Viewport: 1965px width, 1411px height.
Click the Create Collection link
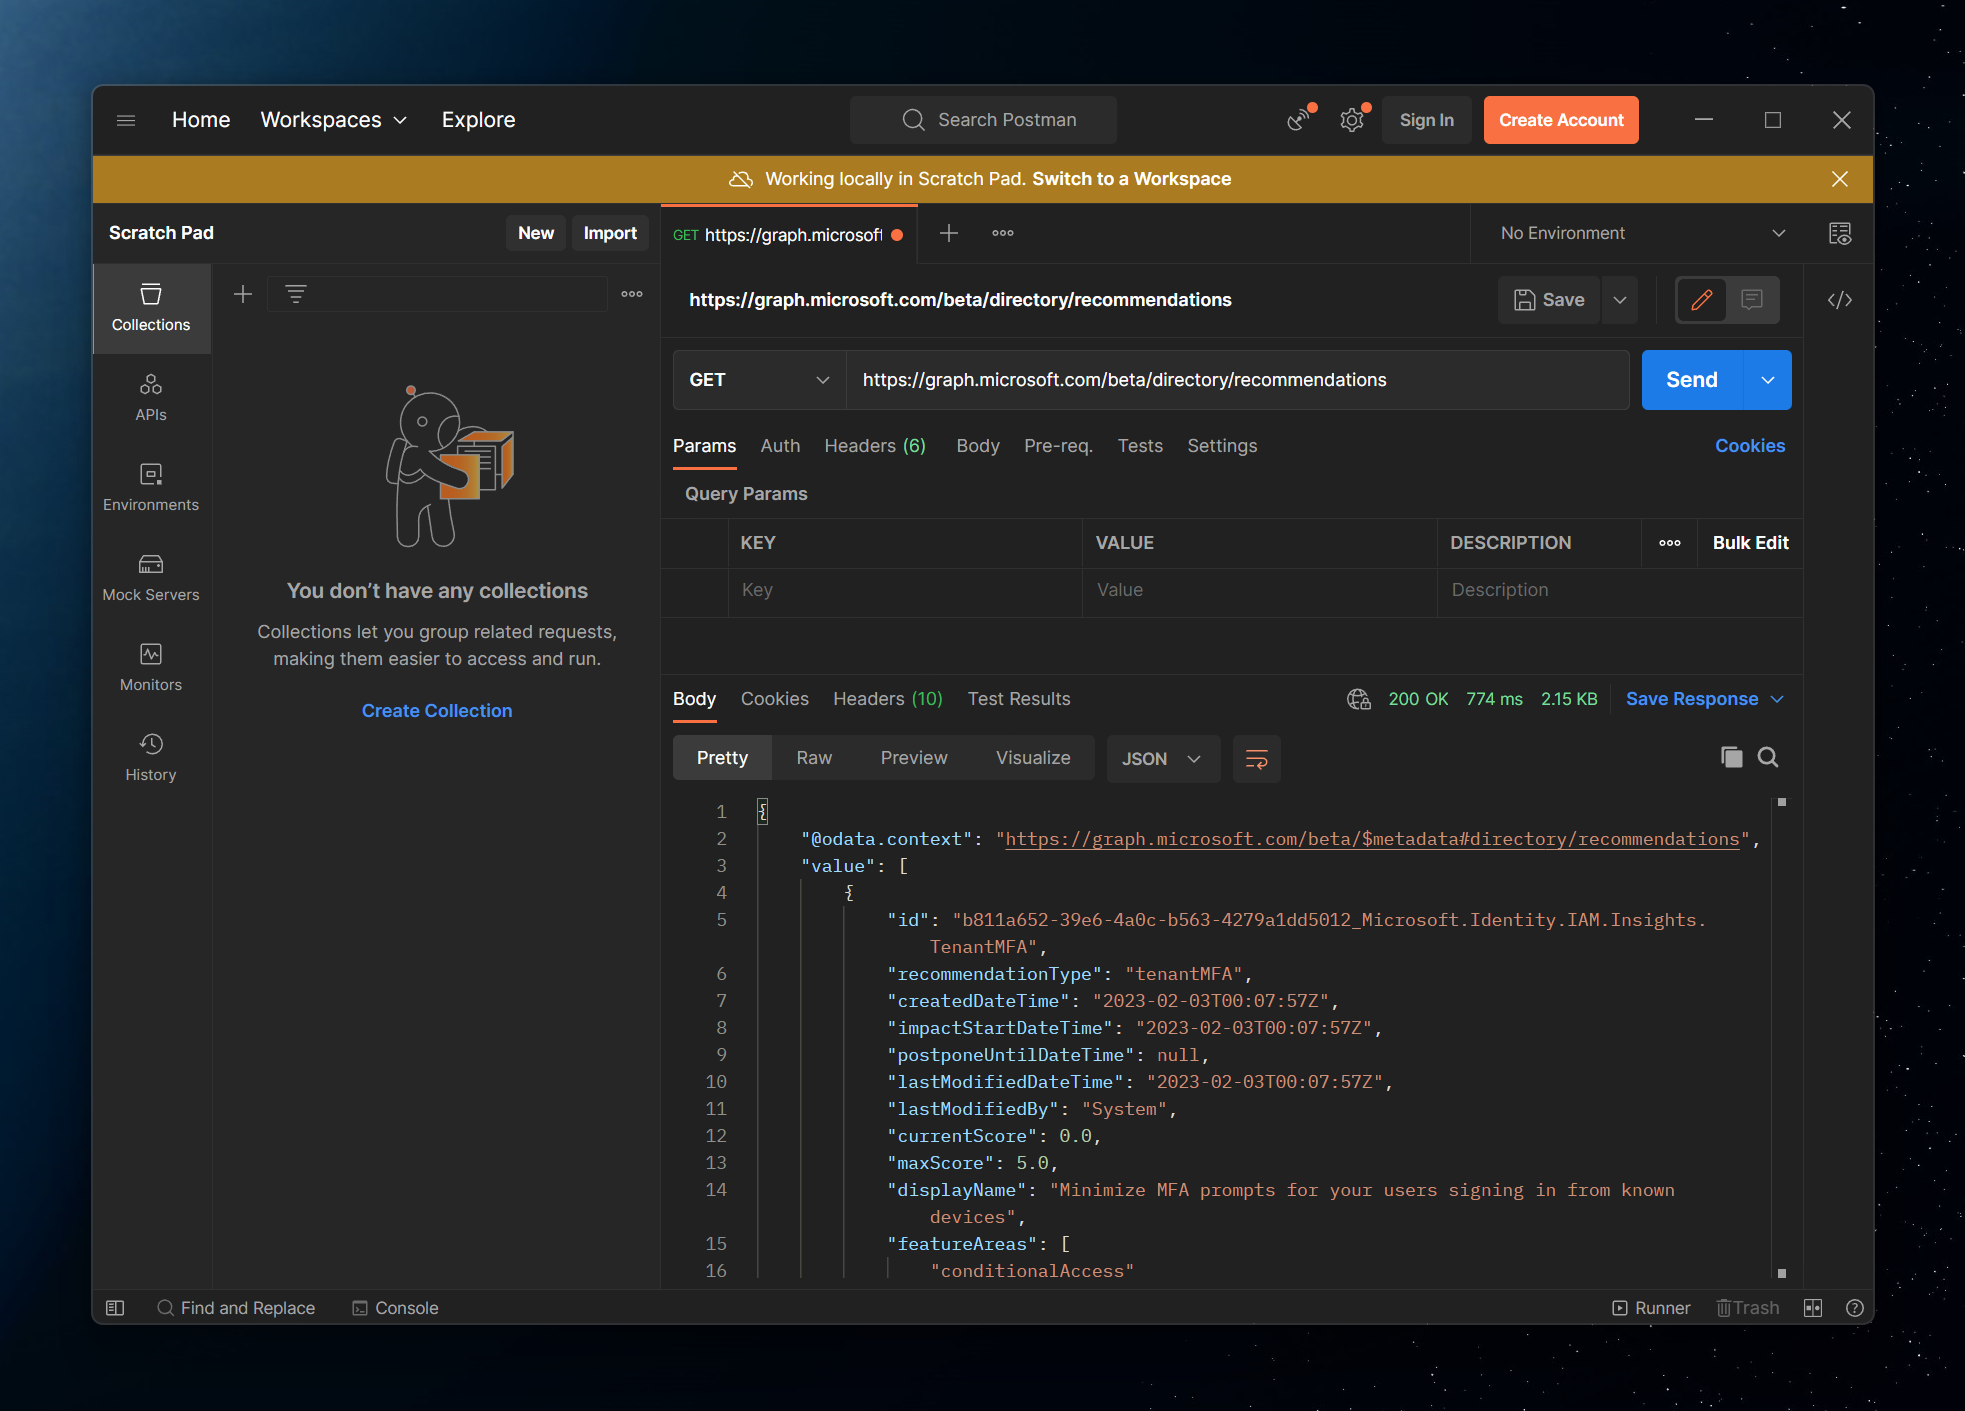point(437,711)
